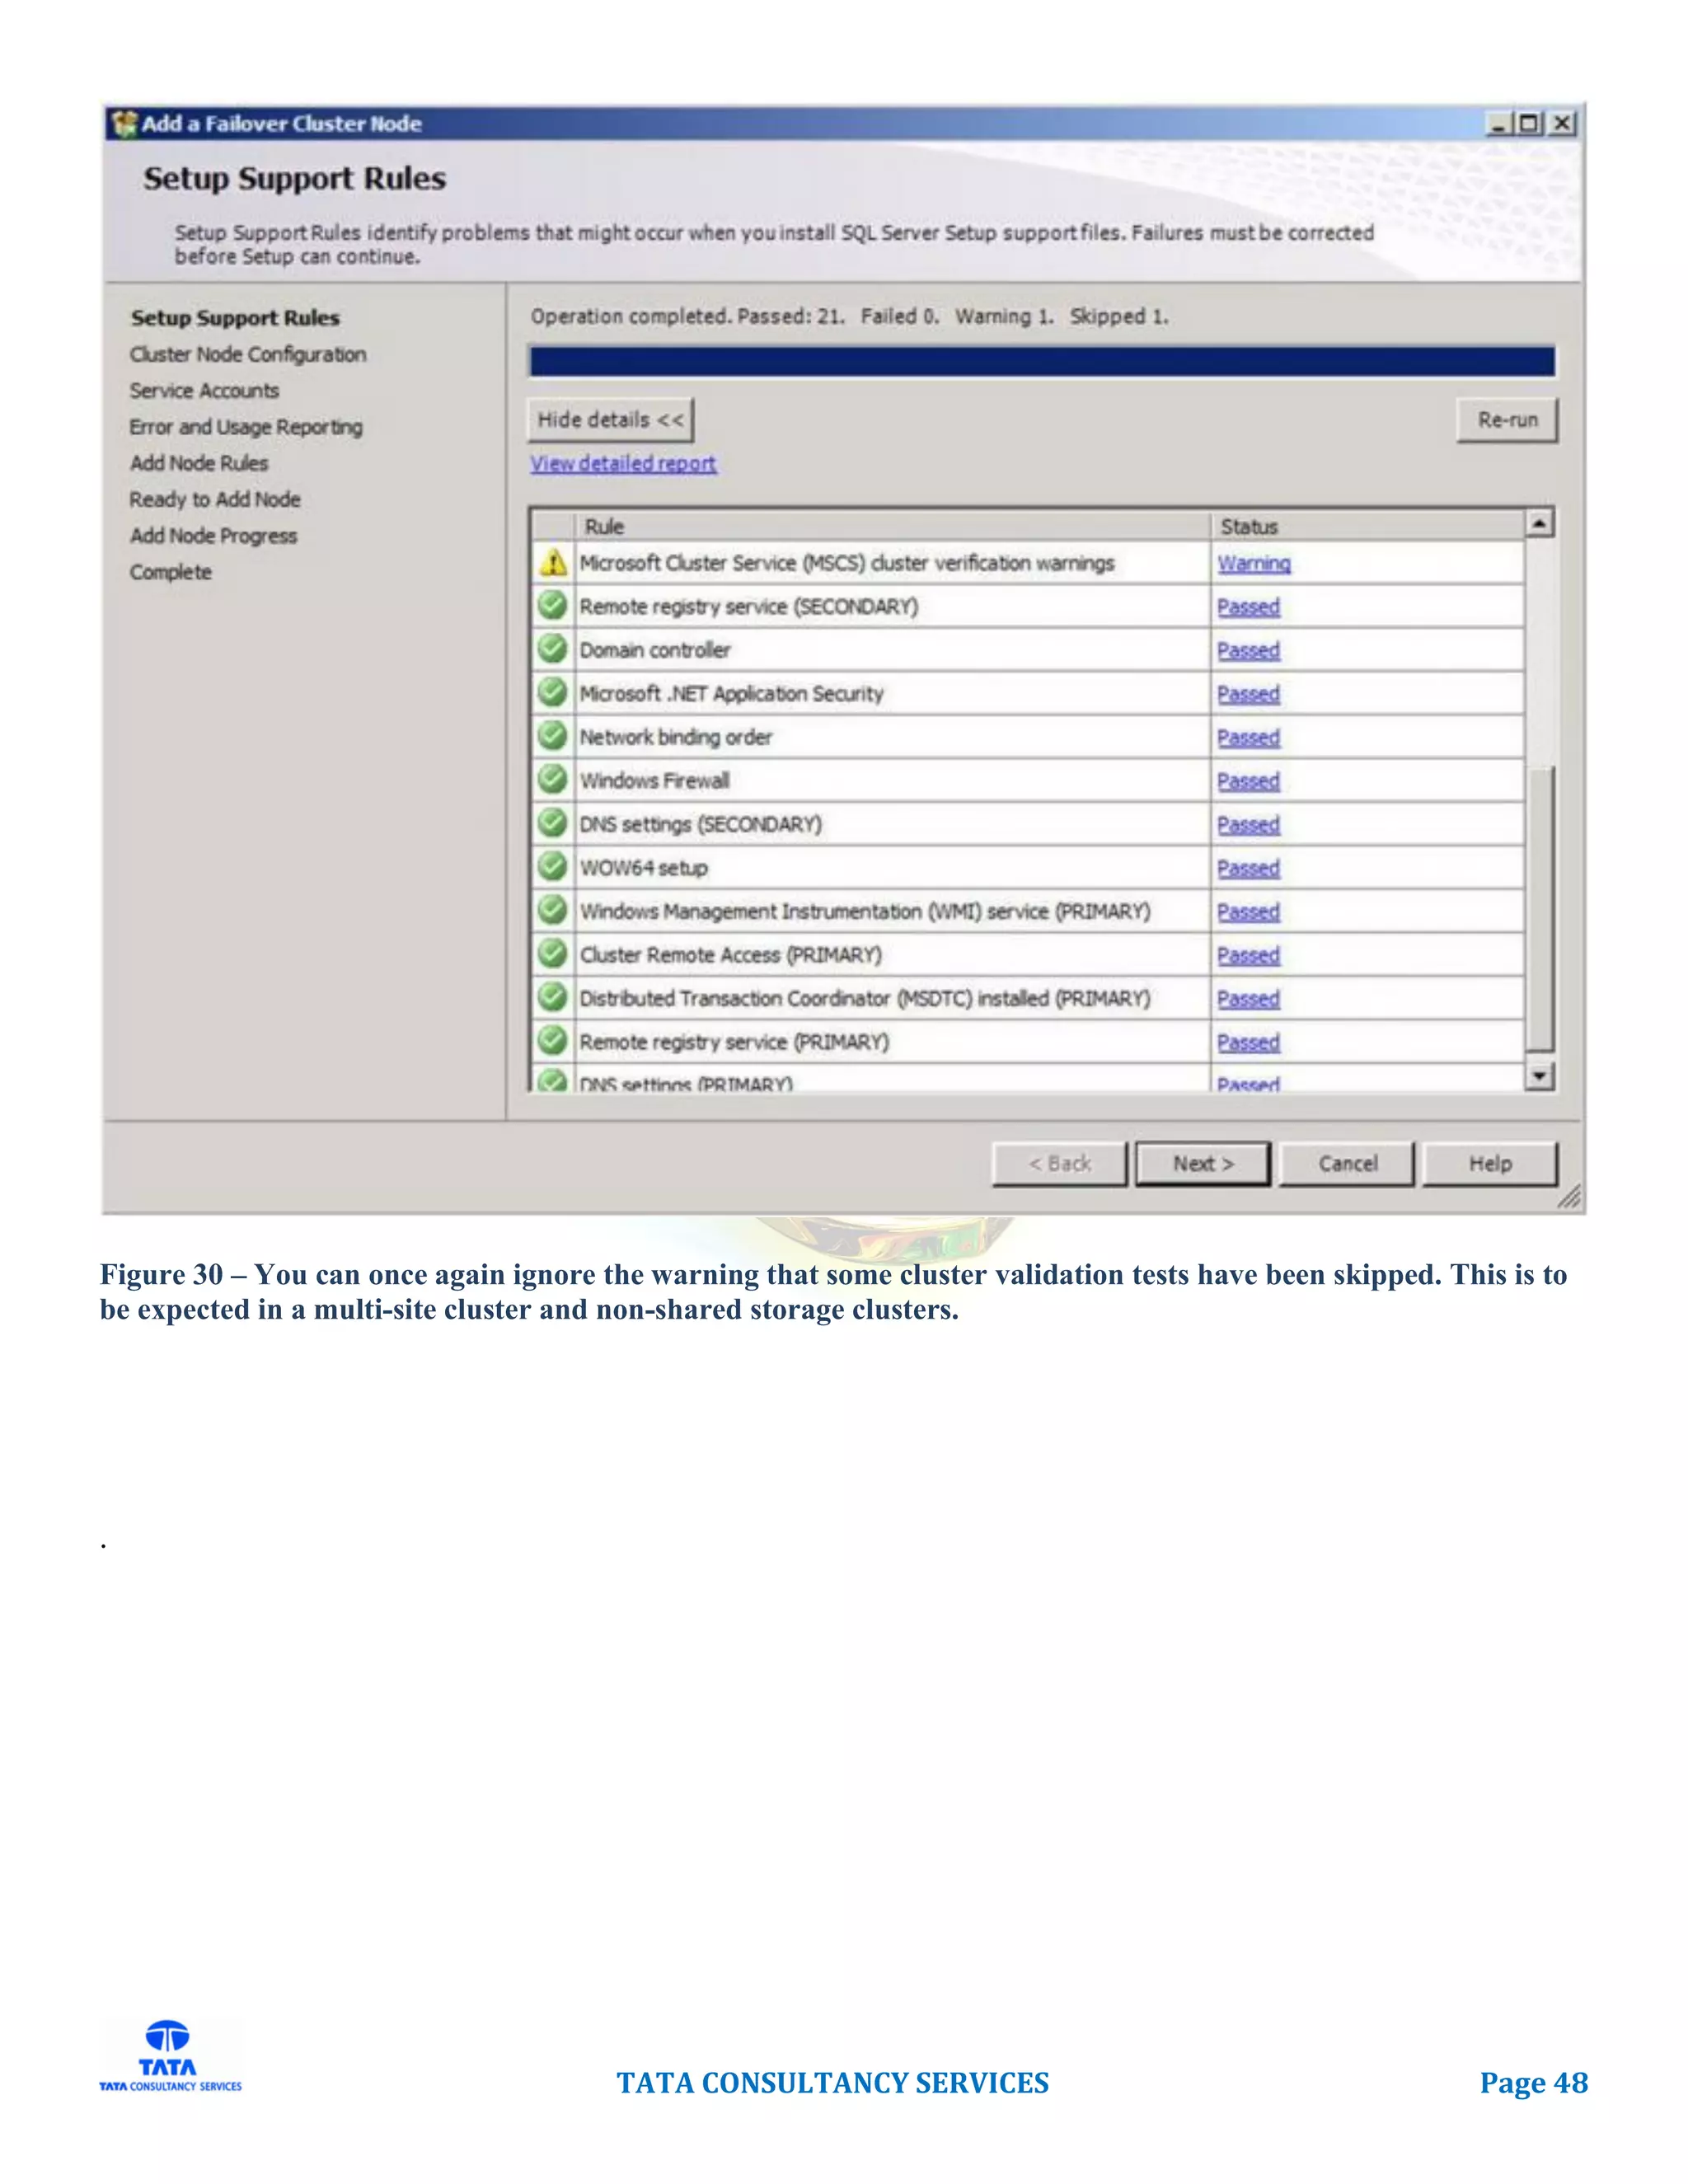Click 'Domain controller' rule text
The height and width of the screenshot is (2184, 1688).
tap(655, 650)
